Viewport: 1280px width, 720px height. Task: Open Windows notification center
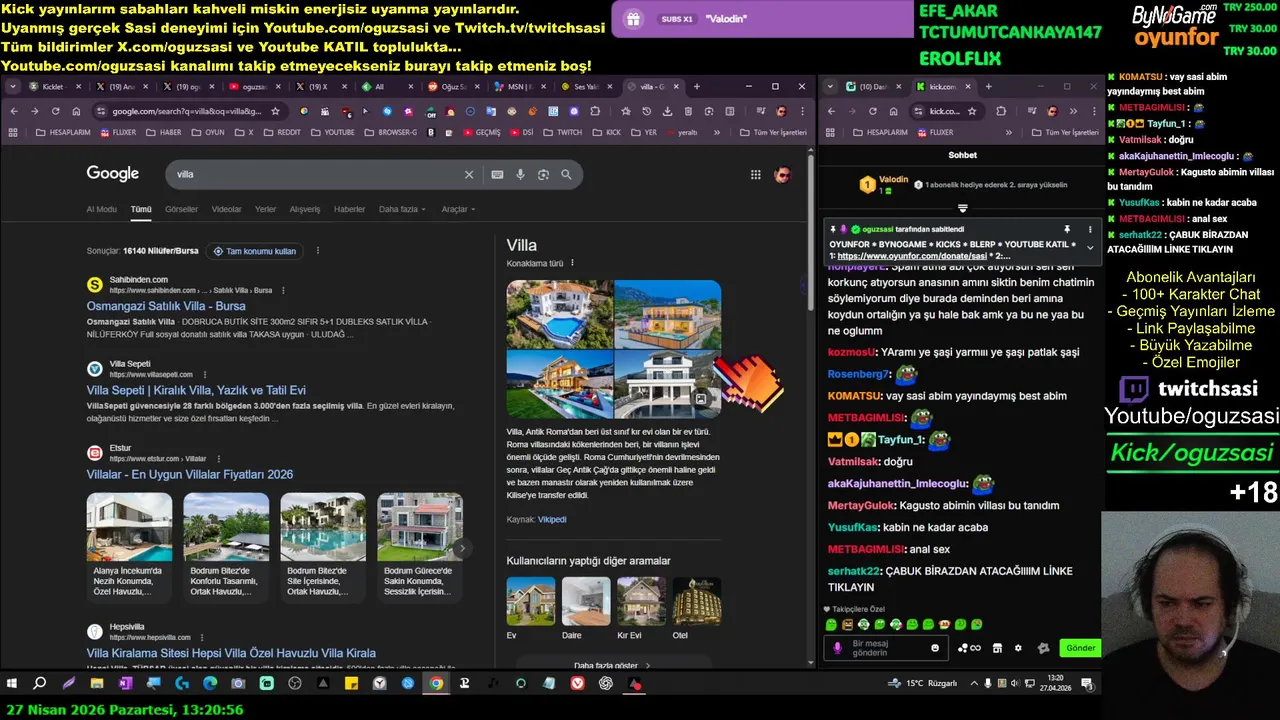pos(1086,684)
